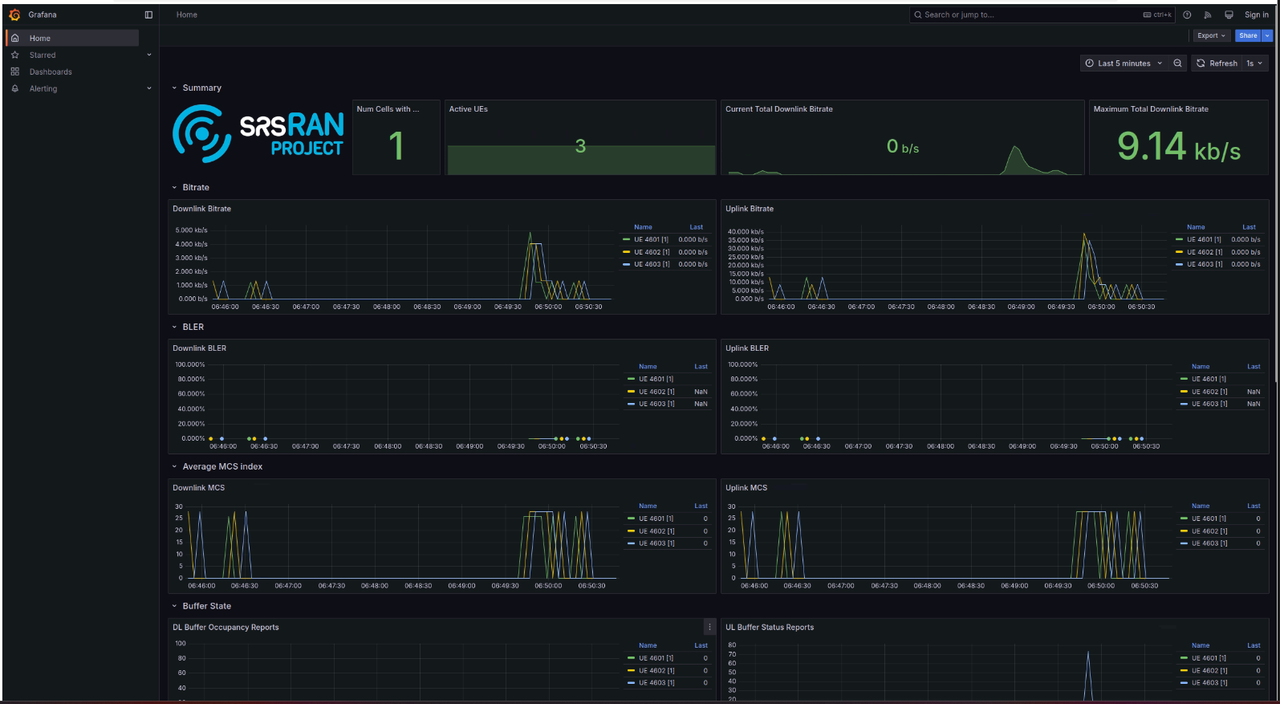The image size is (1280, 704).
Task: Click the clock icon in time picker
Action: pyautogui.click(x=1090, y=63)
